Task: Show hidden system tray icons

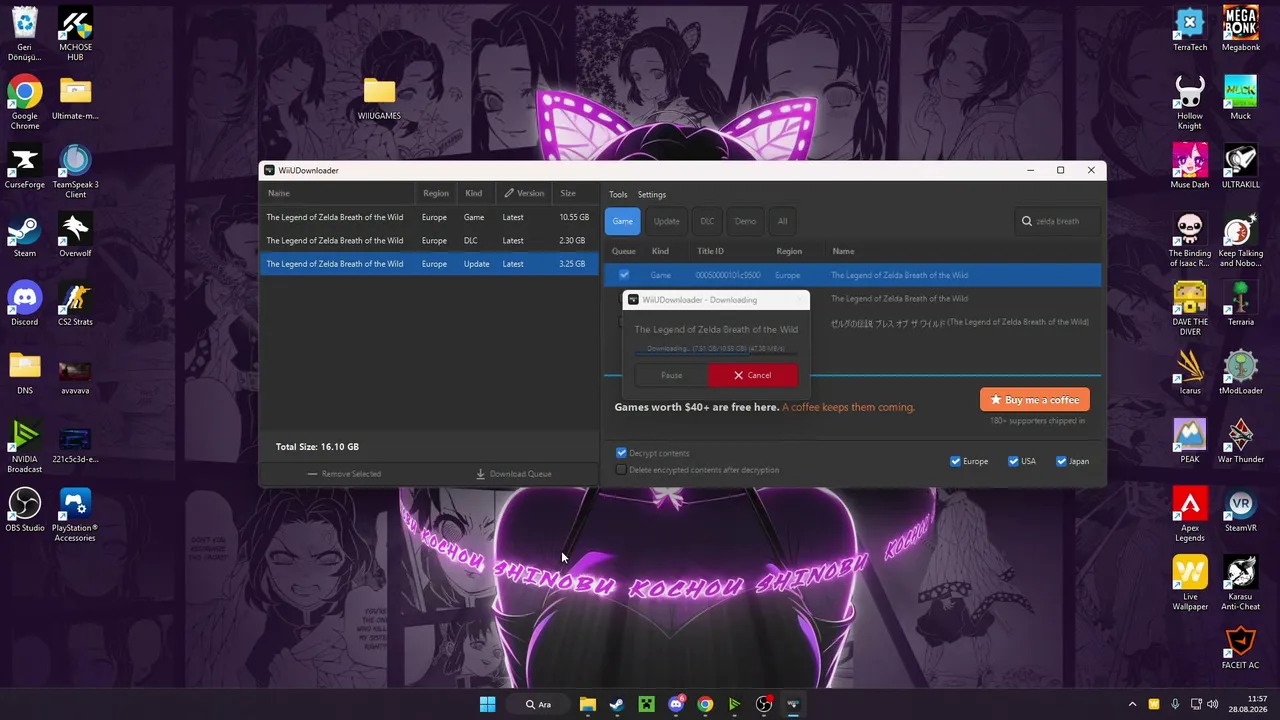Action: (1132, 704)
